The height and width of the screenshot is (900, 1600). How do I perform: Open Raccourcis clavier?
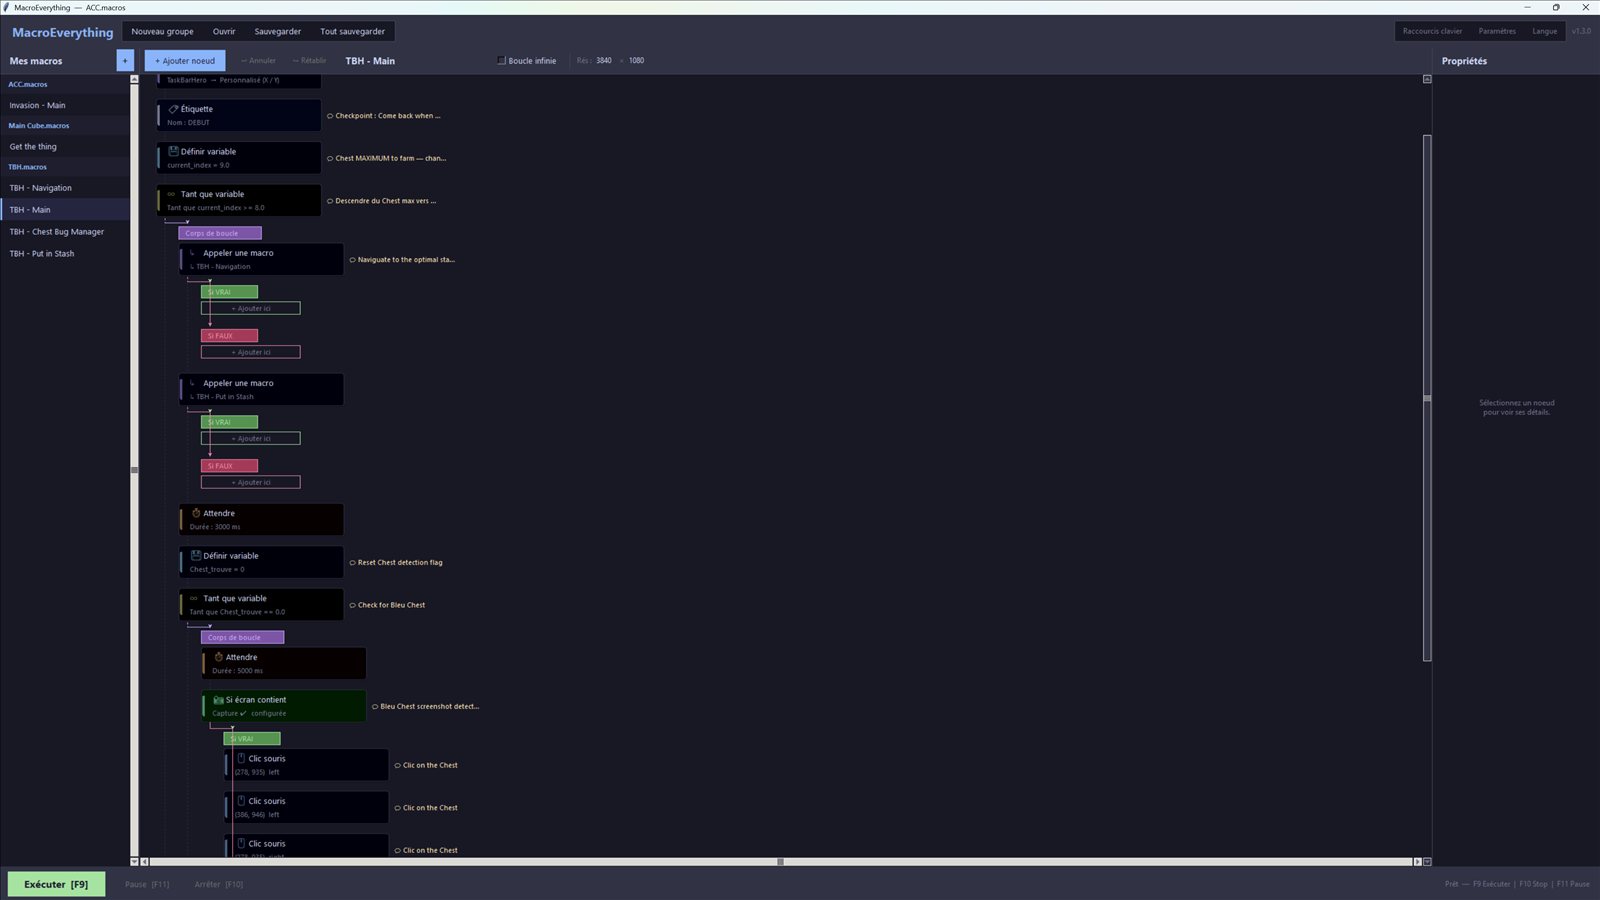pos(1432,31)
